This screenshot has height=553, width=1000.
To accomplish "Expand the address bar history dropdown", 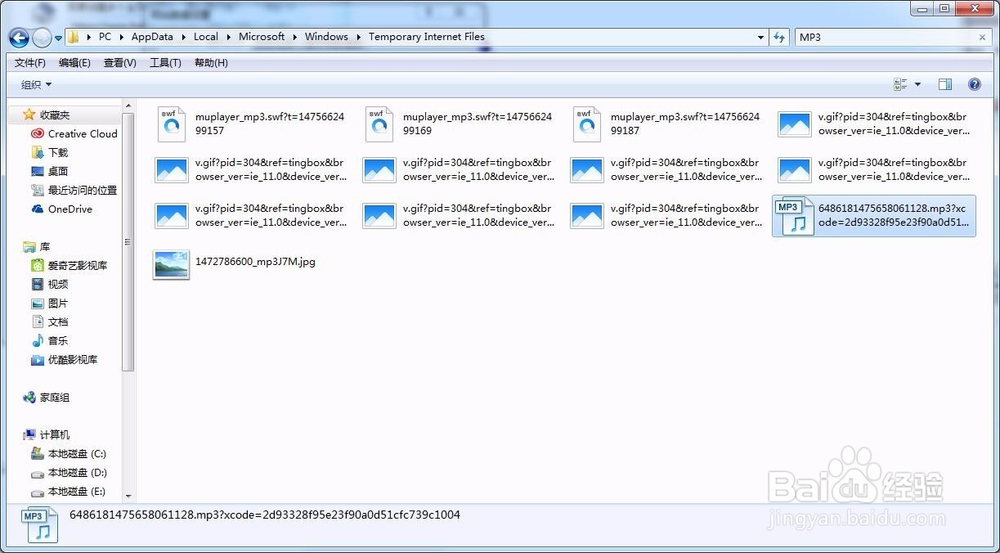I will coord(760,38).
